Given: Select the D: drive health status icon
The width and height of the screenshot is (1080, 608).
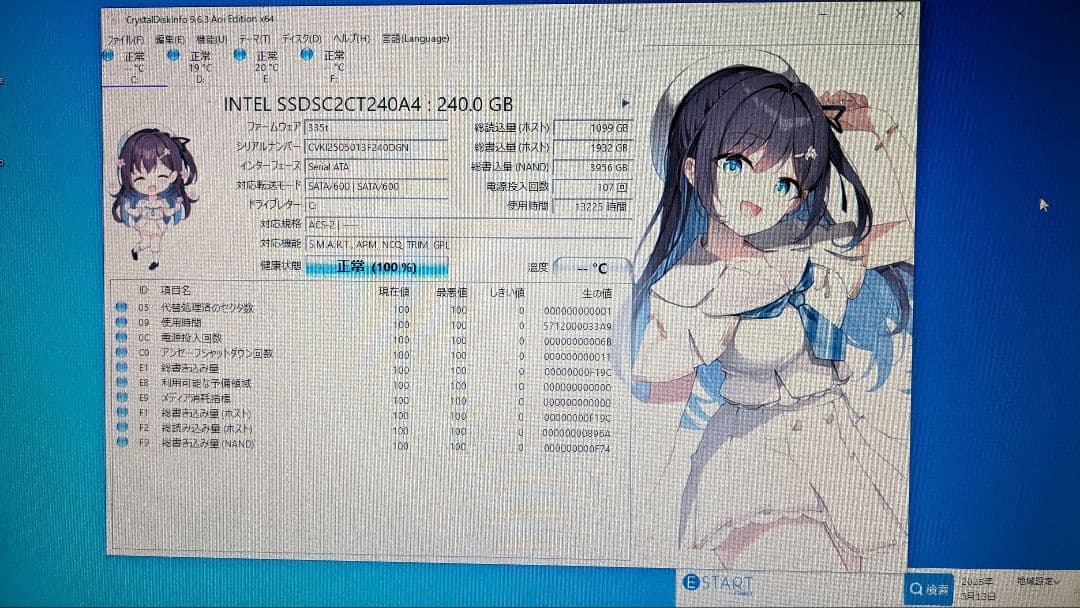Looking at the screenshot, I should 172,56.
